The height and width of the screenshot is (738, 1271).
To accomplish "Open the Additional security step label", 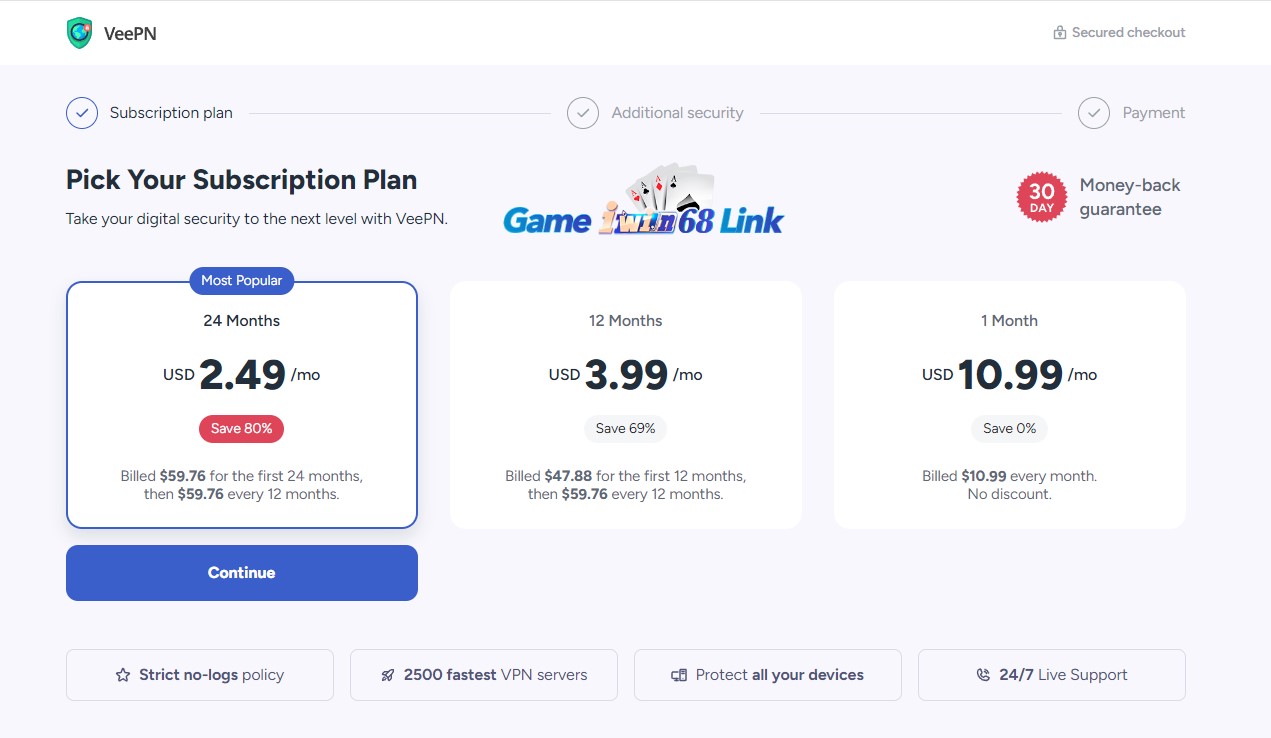I will point(677,113).
